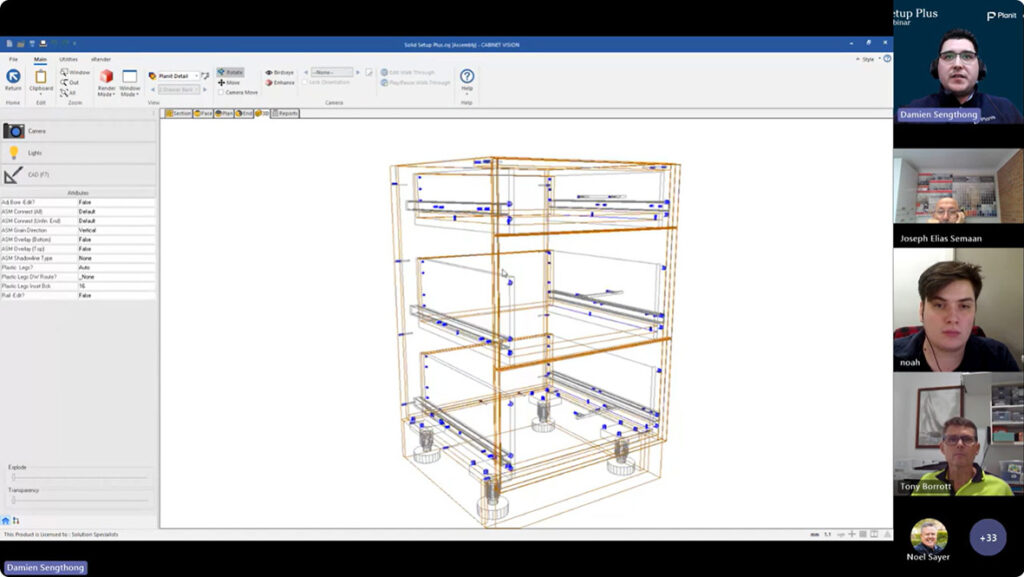Open the Lights panel button
The width and height of the screenshot is (1024, 577).
pos(34,153)
